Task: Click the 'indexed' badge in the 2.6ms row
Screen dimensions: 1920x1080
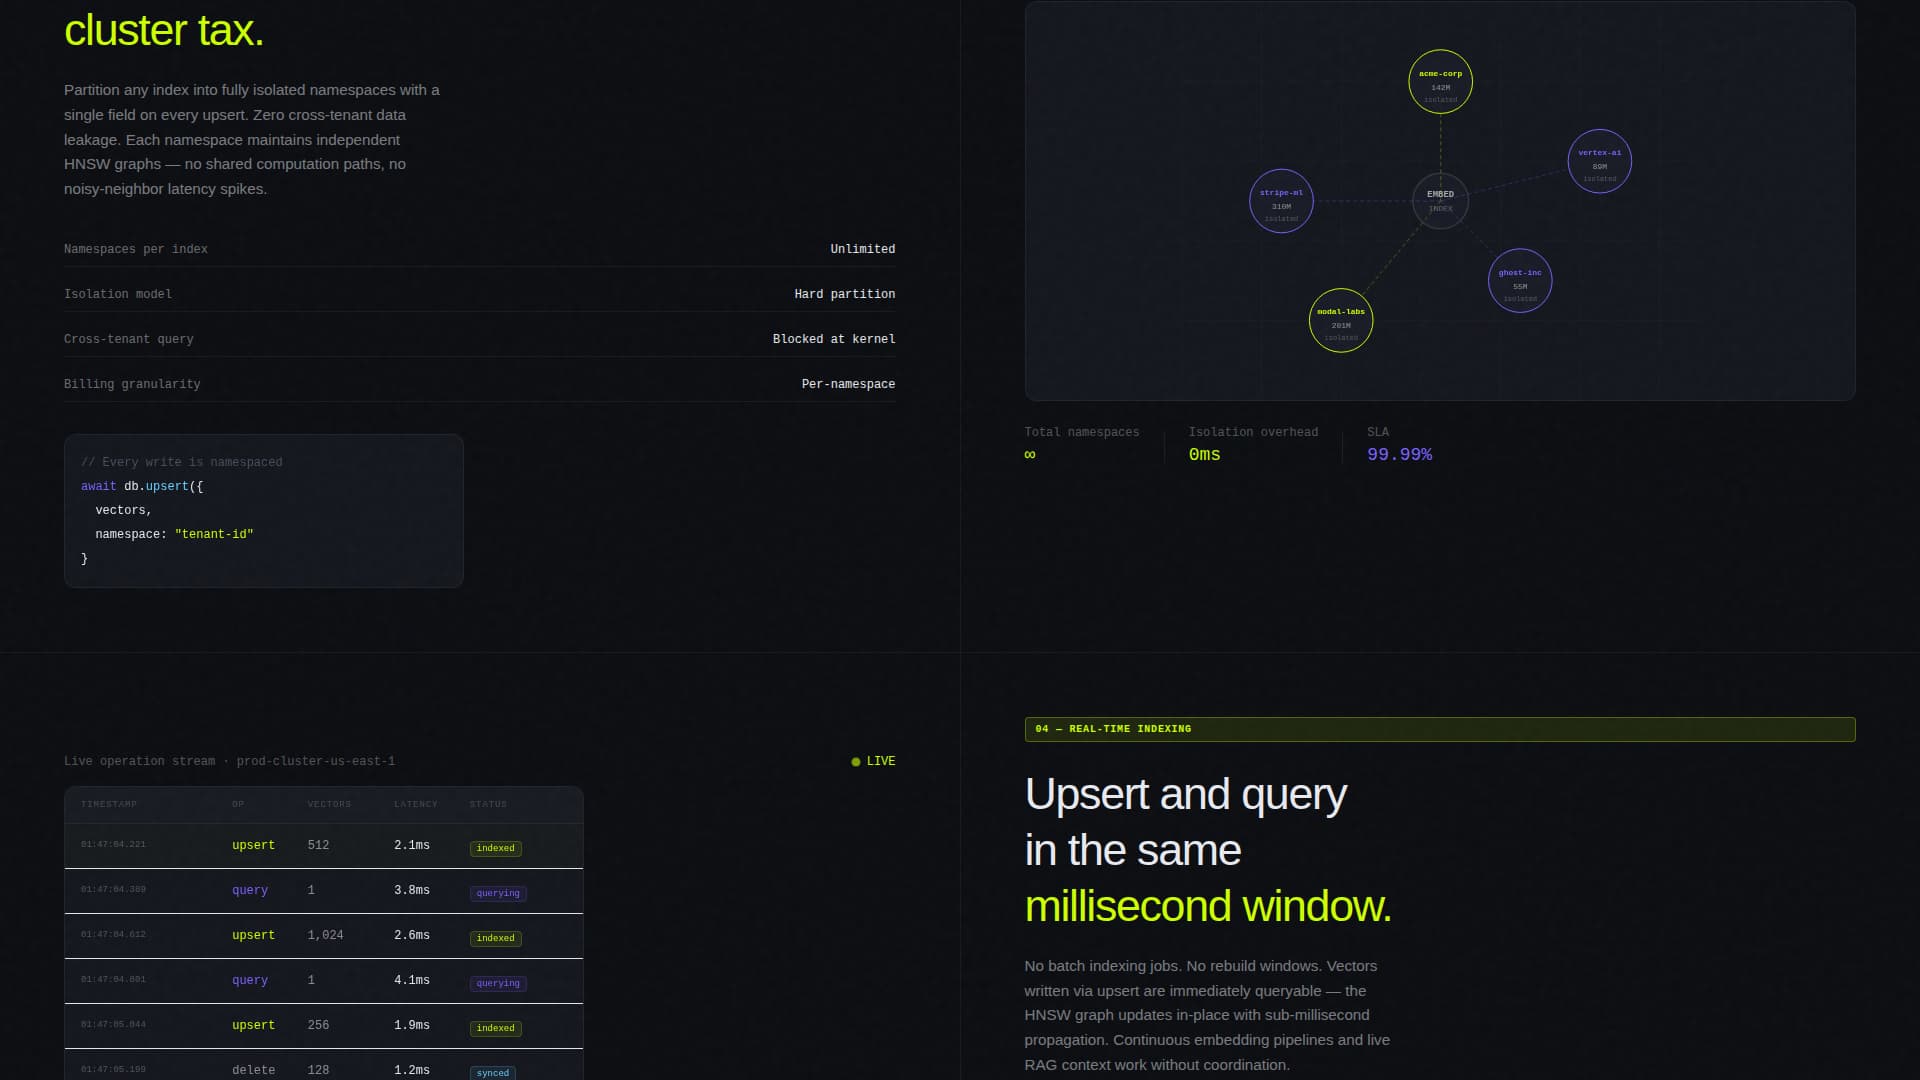Action: tap(496, 938)
